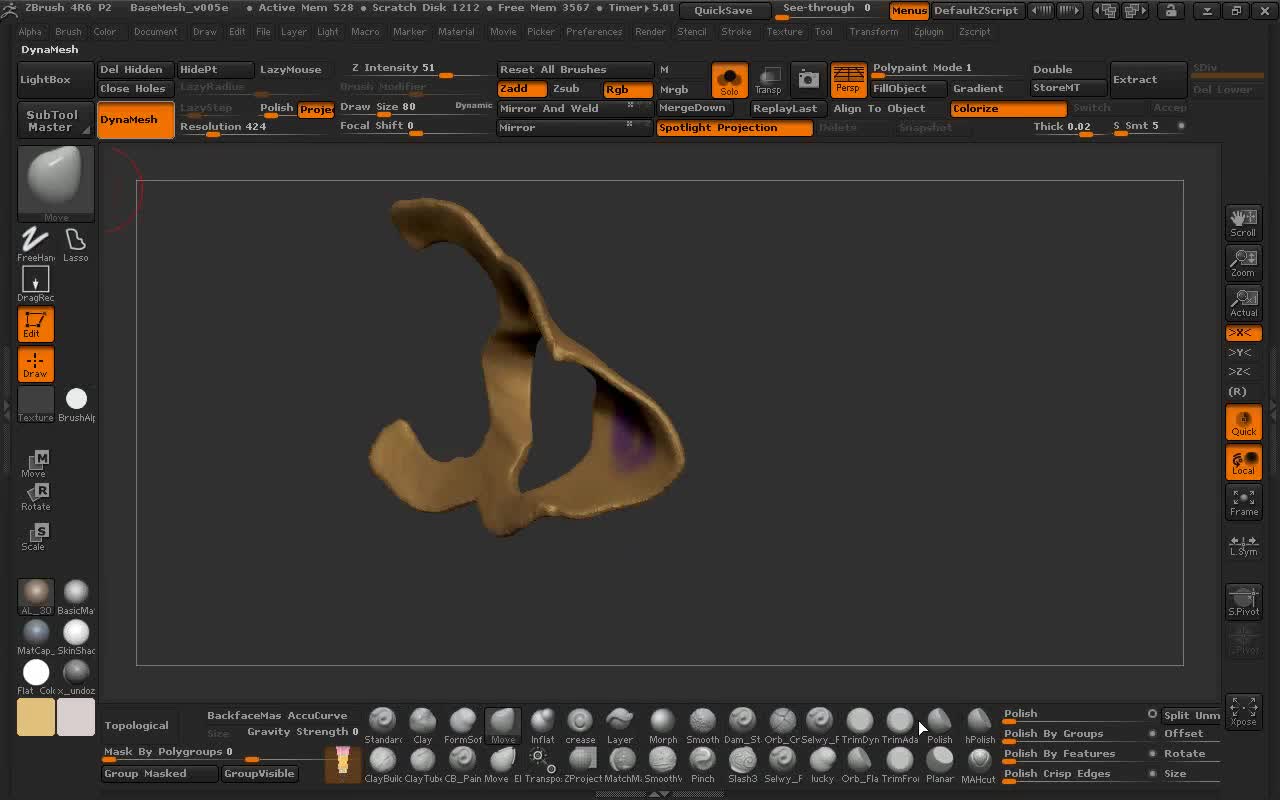
Task: Open the Zplugin menu
Action: coord(928,32)
